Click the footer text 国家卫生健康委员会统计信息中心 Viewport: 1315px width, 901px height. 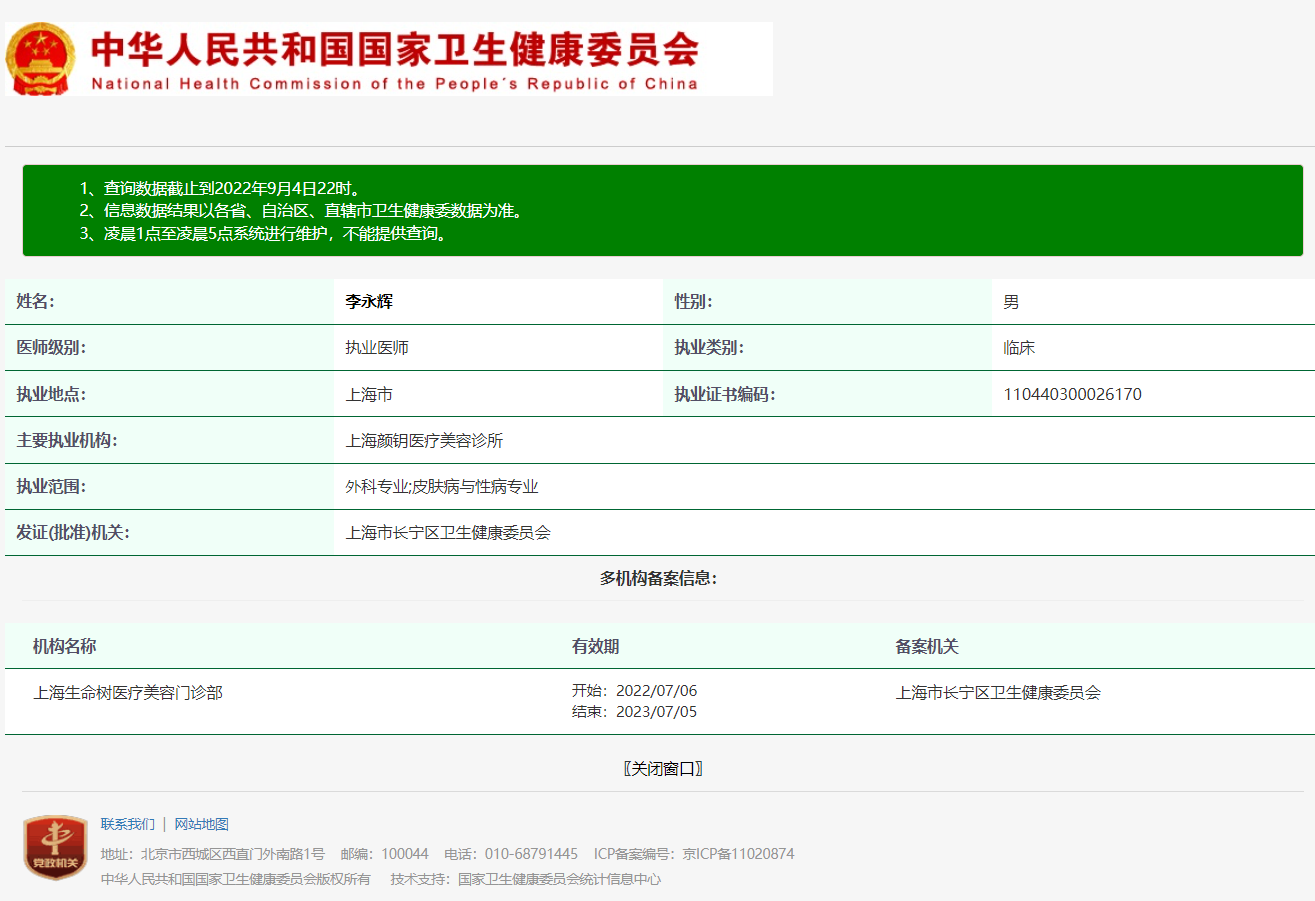tap(560, 879)
